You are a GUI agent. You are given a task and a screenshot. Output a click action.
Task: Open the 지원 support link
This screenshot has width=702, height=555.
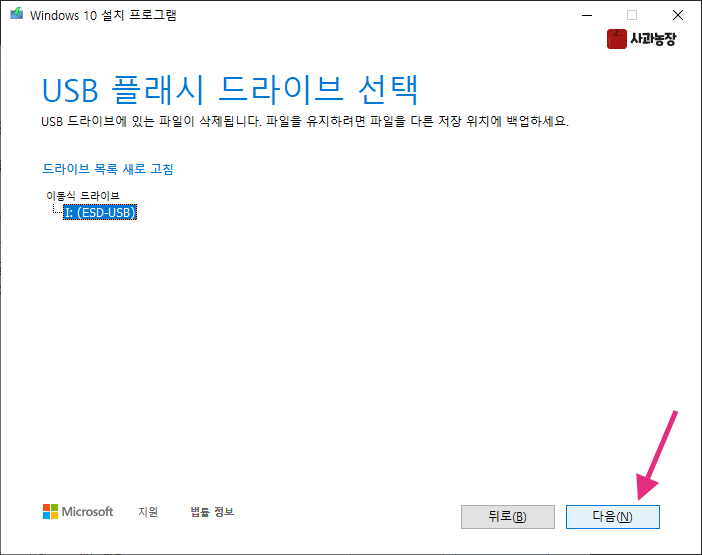(x=148, y=512)
